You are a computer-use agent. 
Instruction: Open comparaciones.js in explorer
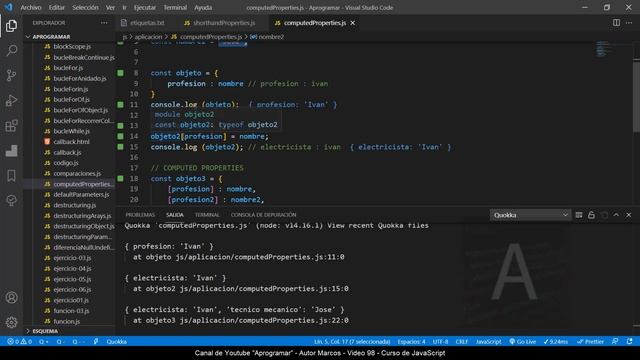point(77,173)
